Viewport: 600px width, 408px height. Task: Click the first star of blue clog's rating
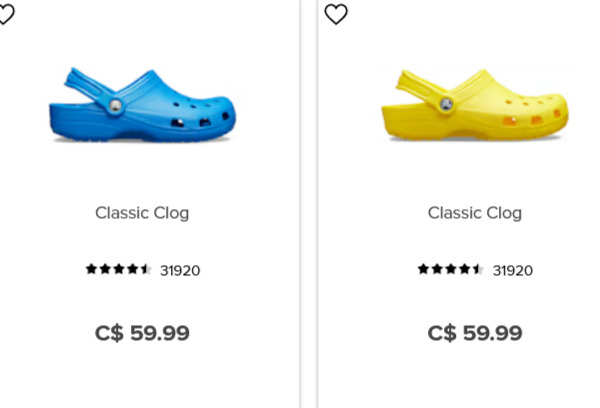point(91,269)
